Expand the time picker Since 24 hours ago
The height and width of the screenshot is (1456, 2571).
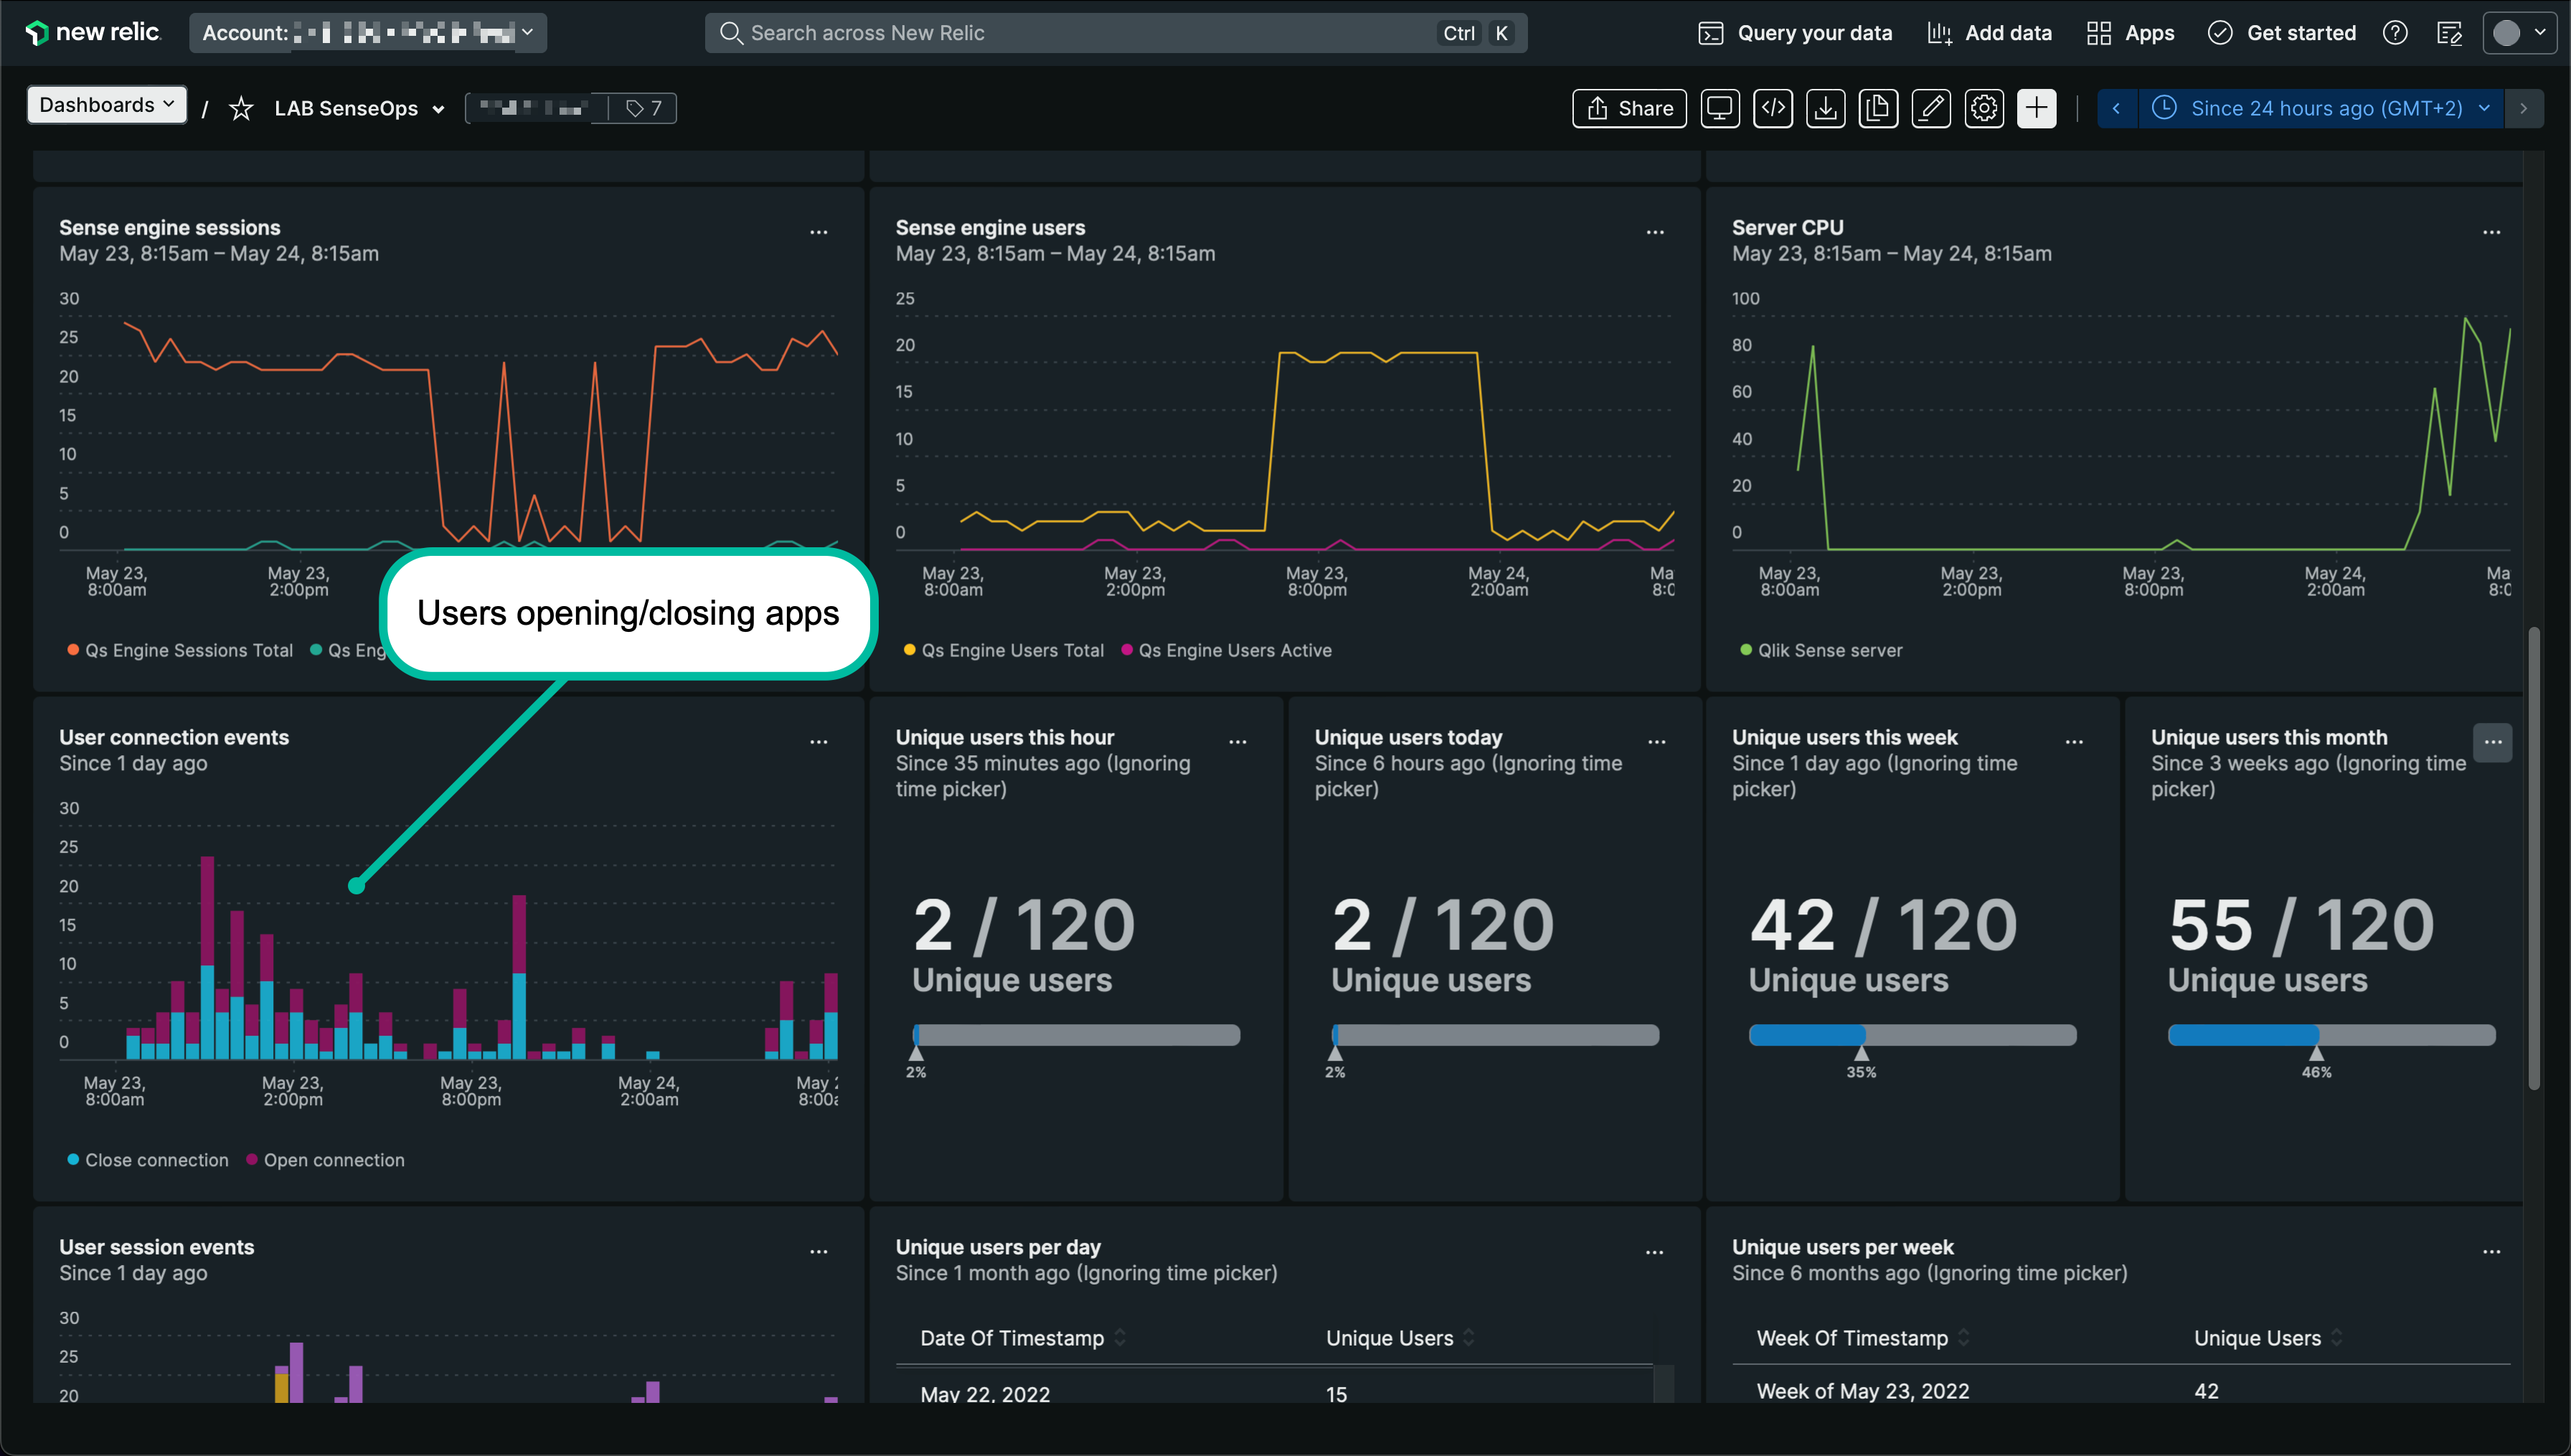point(2325,108)
